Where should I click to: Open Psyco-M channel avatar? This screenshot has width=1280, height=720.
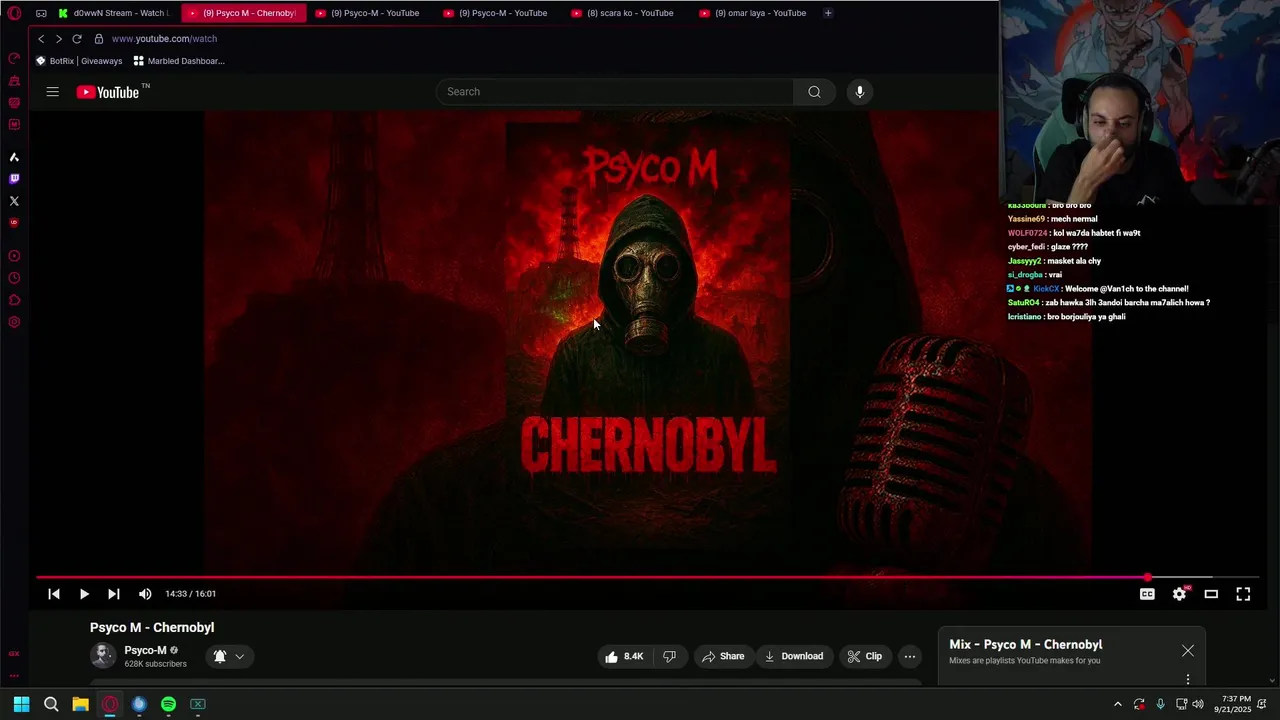(x=103, y=656)
